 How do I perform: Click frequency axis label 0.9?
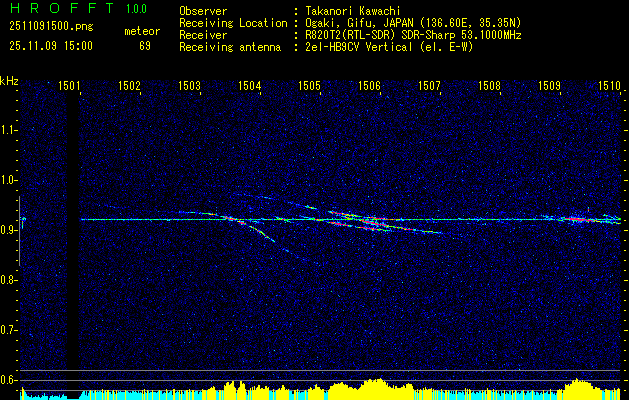pyautogui.click(x=8, y=230)
